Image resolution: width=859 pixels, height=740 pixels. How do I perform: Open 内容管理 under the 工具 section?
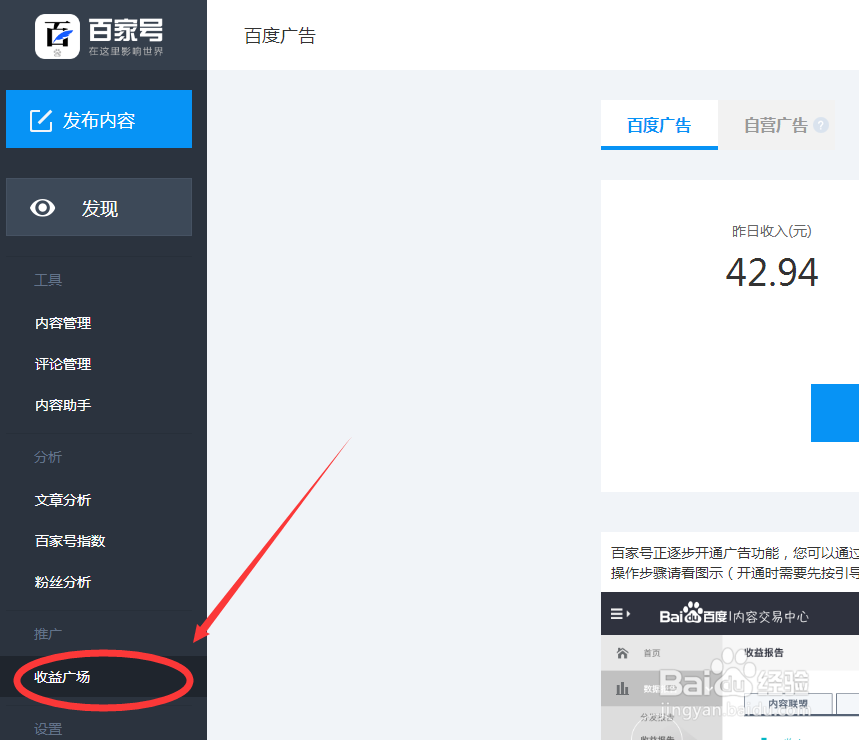tap(62, 322)
